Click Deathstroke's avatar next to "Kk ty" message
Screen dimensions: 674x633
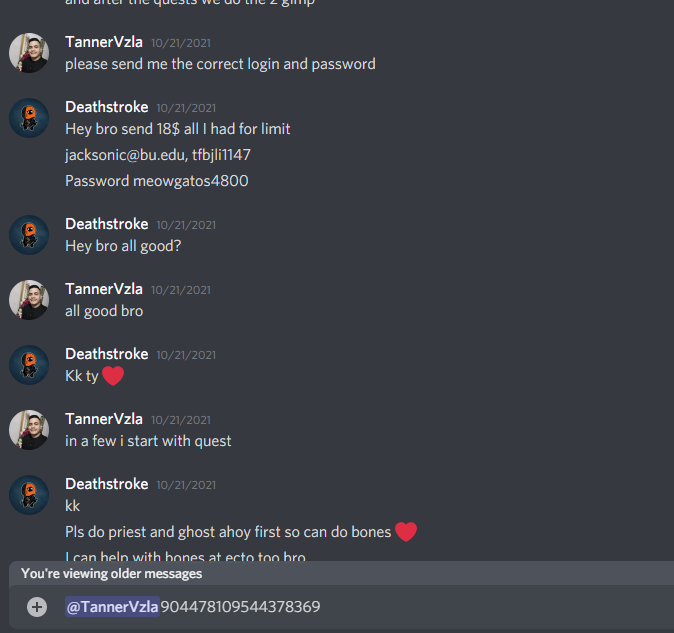(x=29, y=365)
